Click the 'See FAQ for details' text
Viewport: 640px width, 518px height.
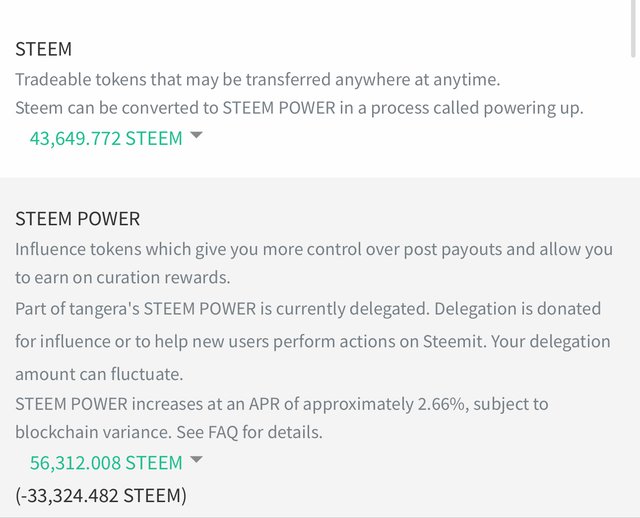249,432
